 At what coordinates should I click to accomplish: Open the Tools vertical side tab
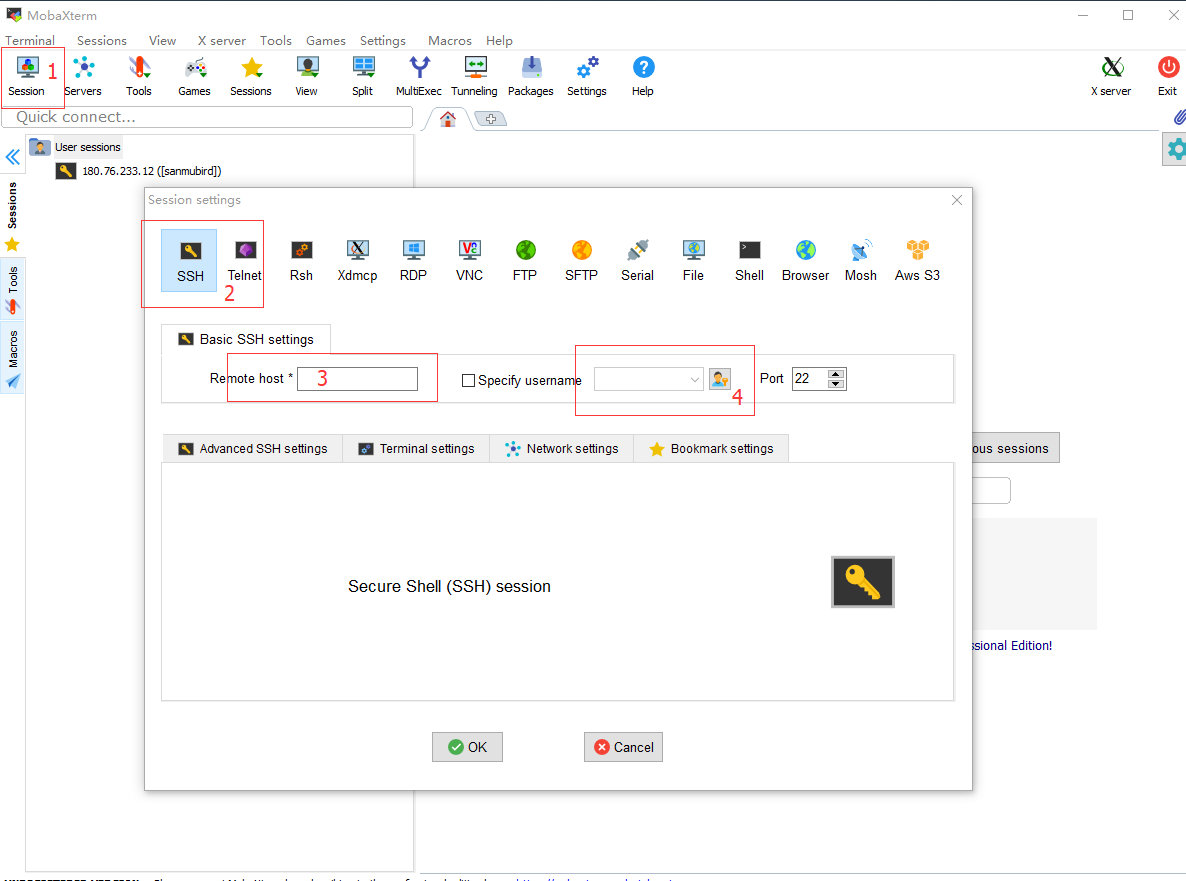(12, 289)
